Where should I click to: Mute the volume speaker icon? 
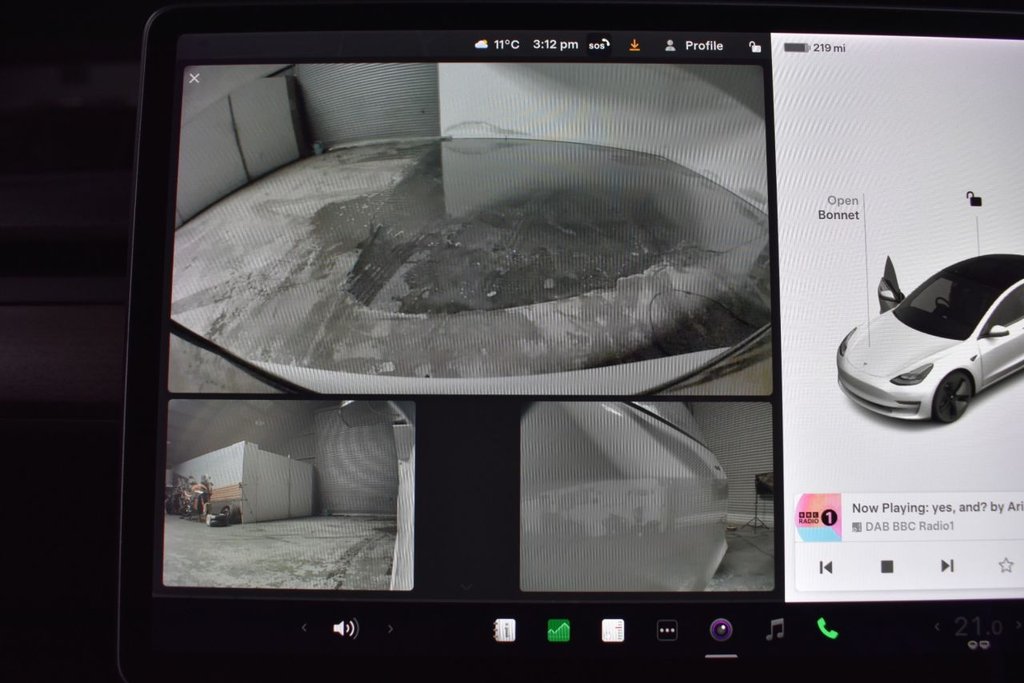tap(344, 628)
